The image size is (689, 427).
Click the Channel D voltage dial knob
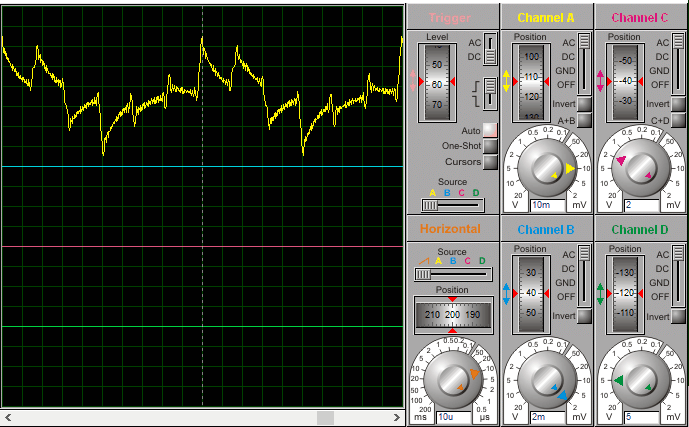638,378
